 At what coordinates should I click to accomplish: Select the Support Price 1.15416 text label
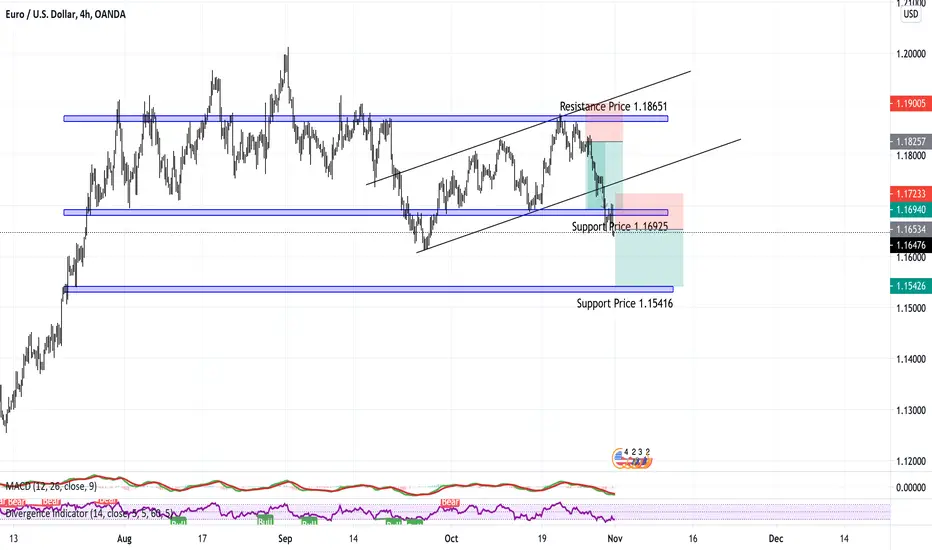(x=625, y=303)
